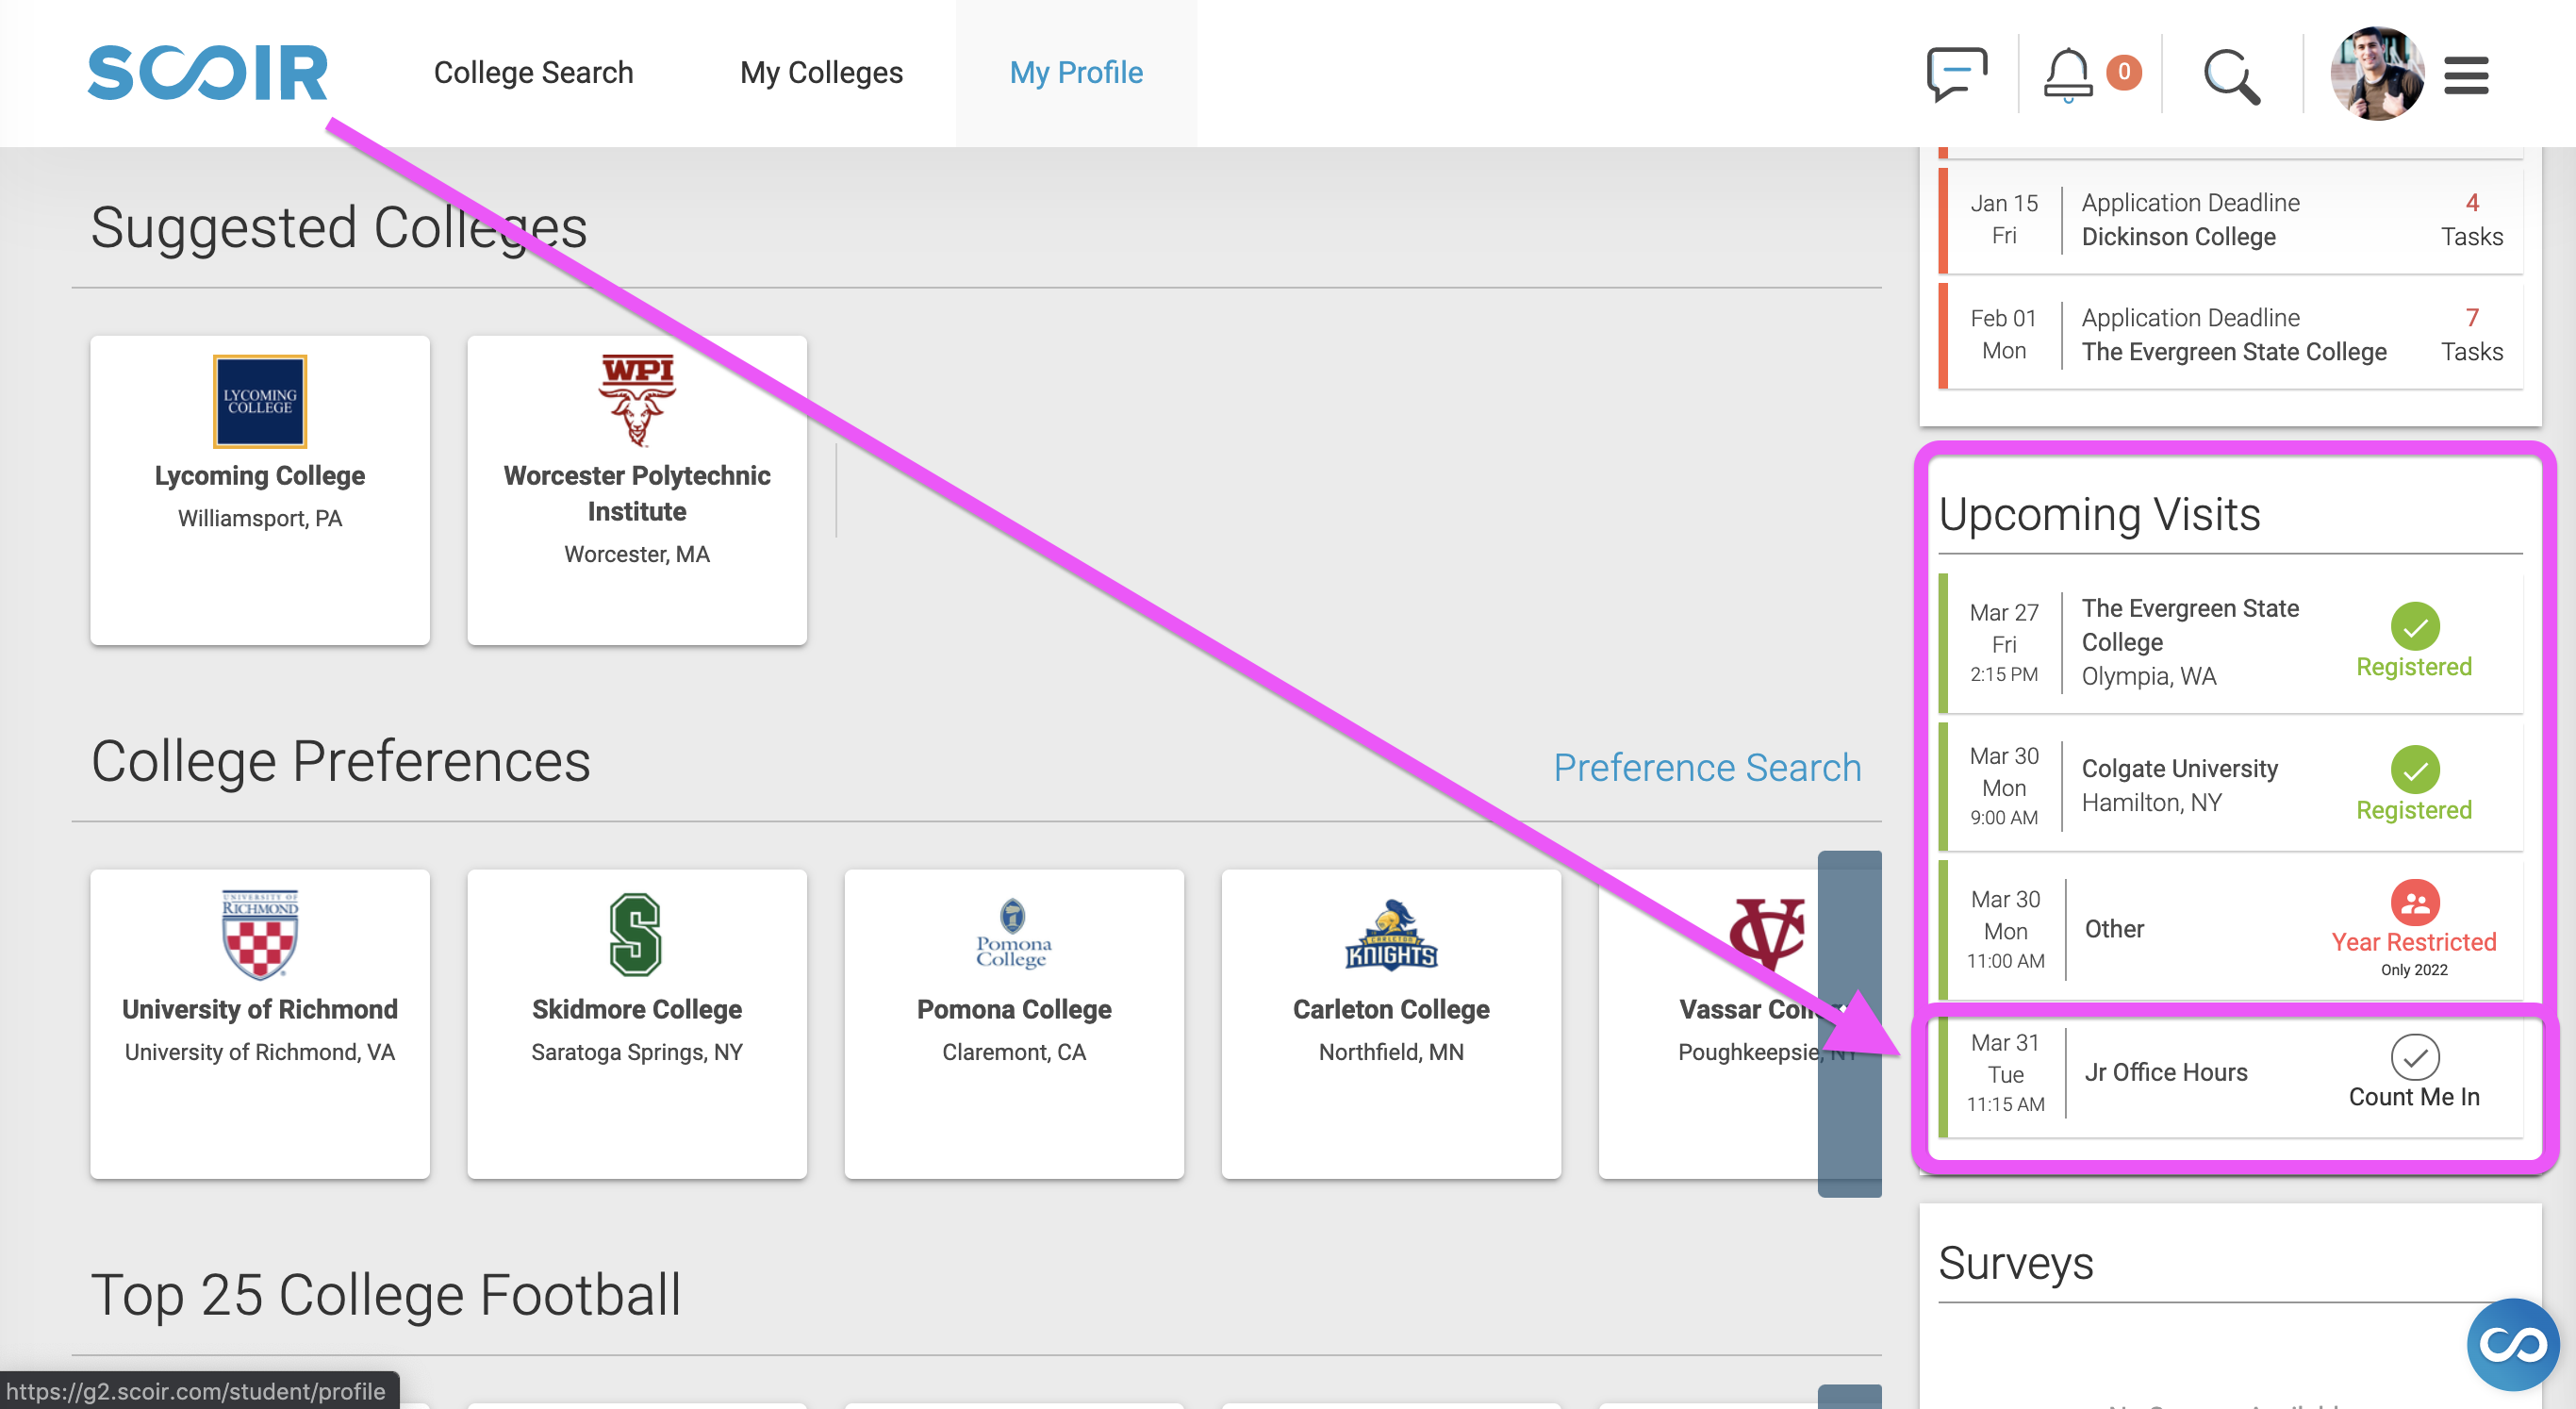The height and width of the screenshot is (1409, 2576).
Task: Click the College Preferences heading
Action: coord(341,761)
